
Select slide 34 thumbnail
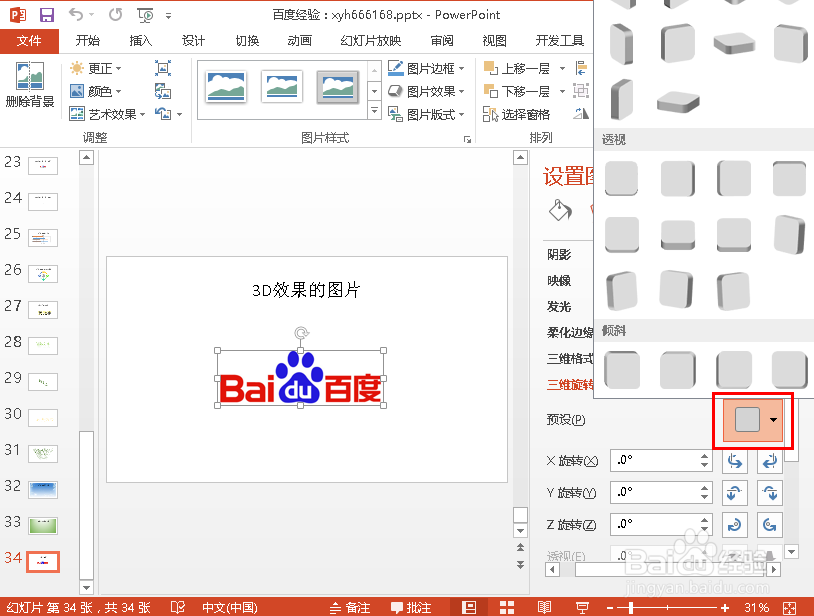[43, 562]
